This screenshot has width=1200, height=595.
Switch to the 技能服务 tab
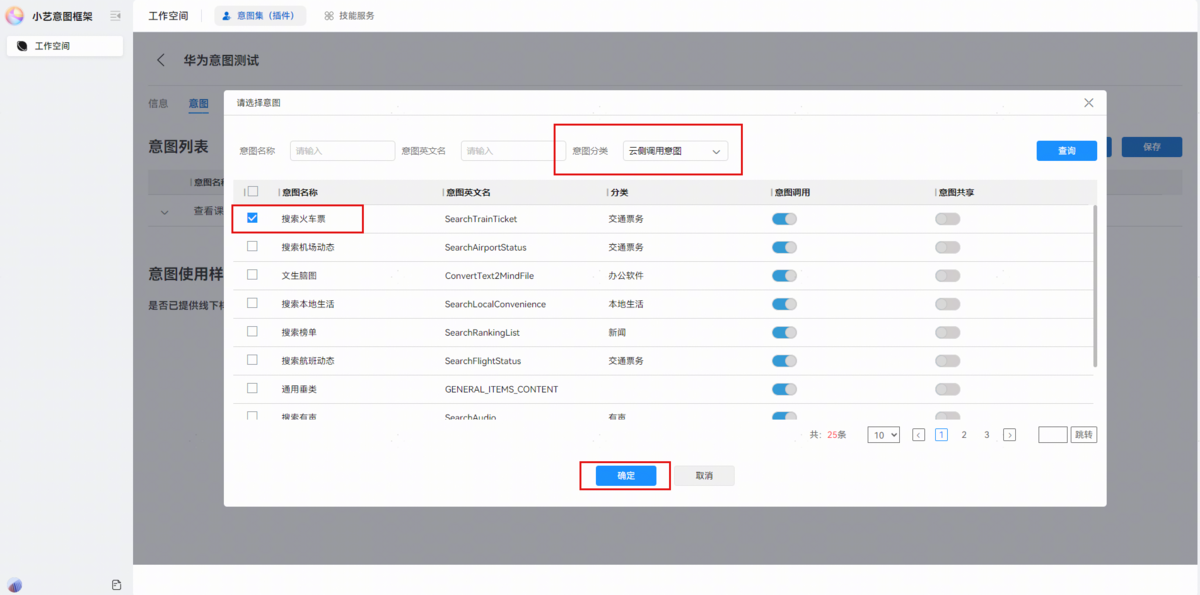tap(349, 16)
